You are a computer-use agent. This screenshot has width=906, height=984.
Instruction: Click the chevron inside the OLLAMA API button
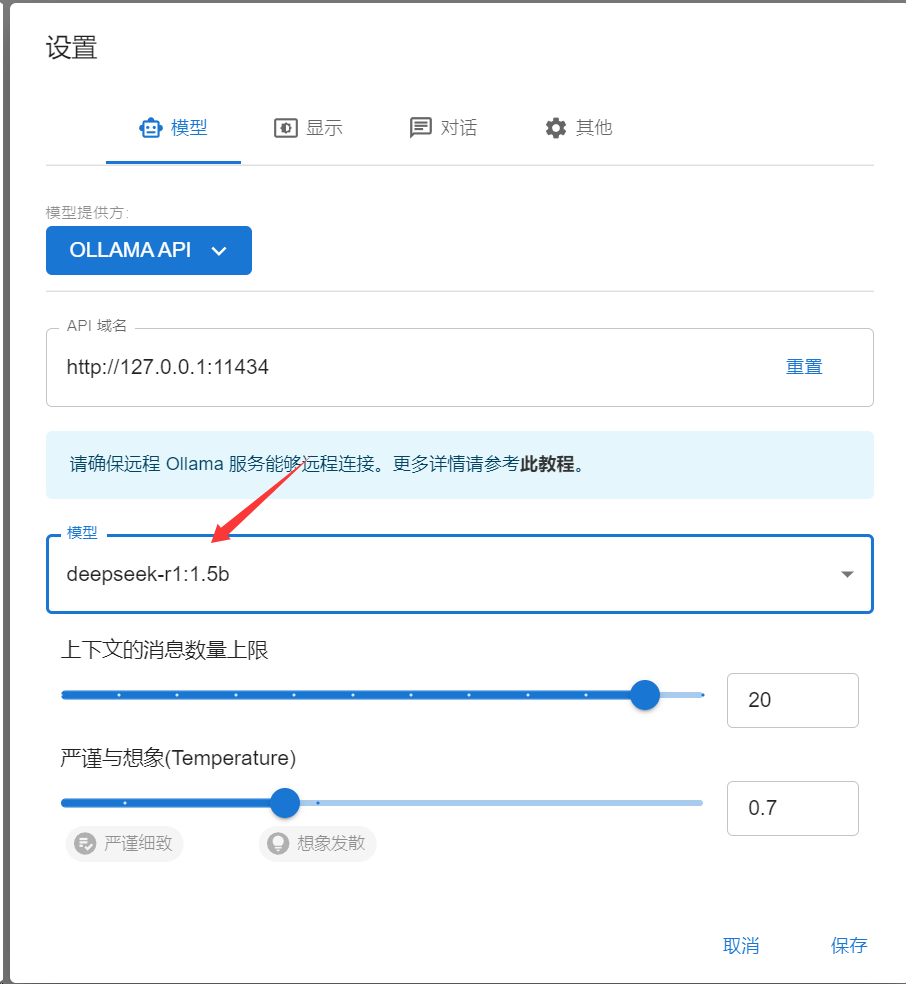click(x=219, y=251)
